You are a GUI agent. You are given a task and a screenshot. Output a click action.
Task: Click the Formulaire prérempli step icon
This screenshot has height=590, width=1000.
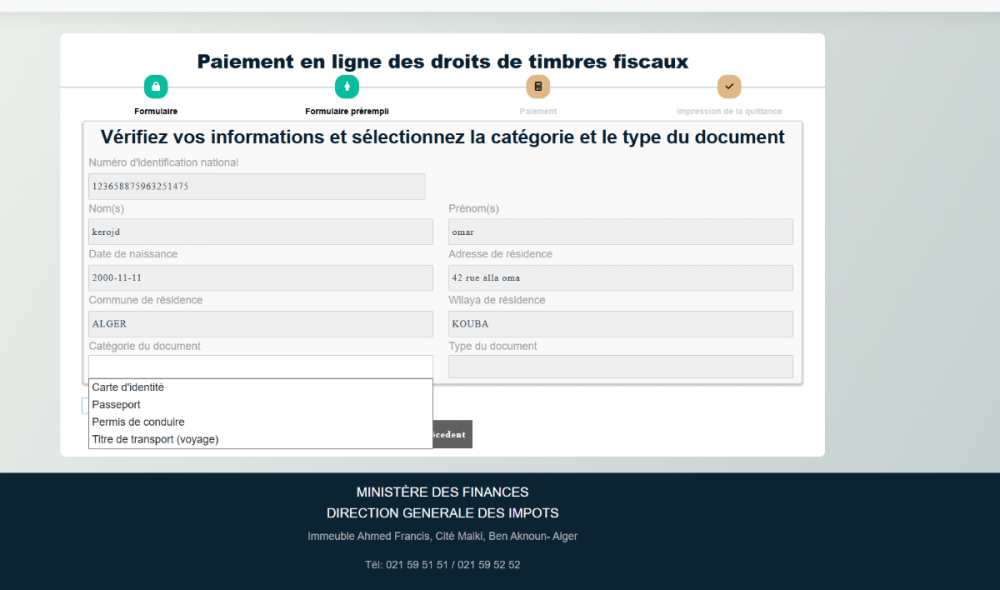(346, 87)
